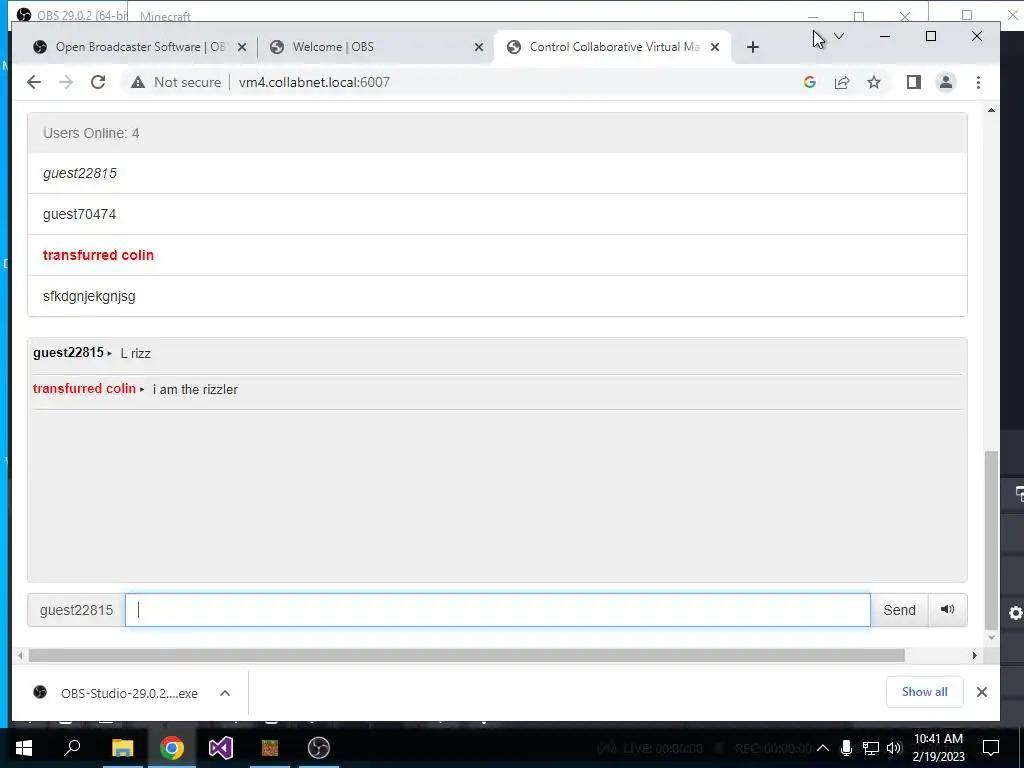Click the OBS settings gear icon behind Chrome
The width and height of the screenshot is (1024, 768).
(1016, 613)
